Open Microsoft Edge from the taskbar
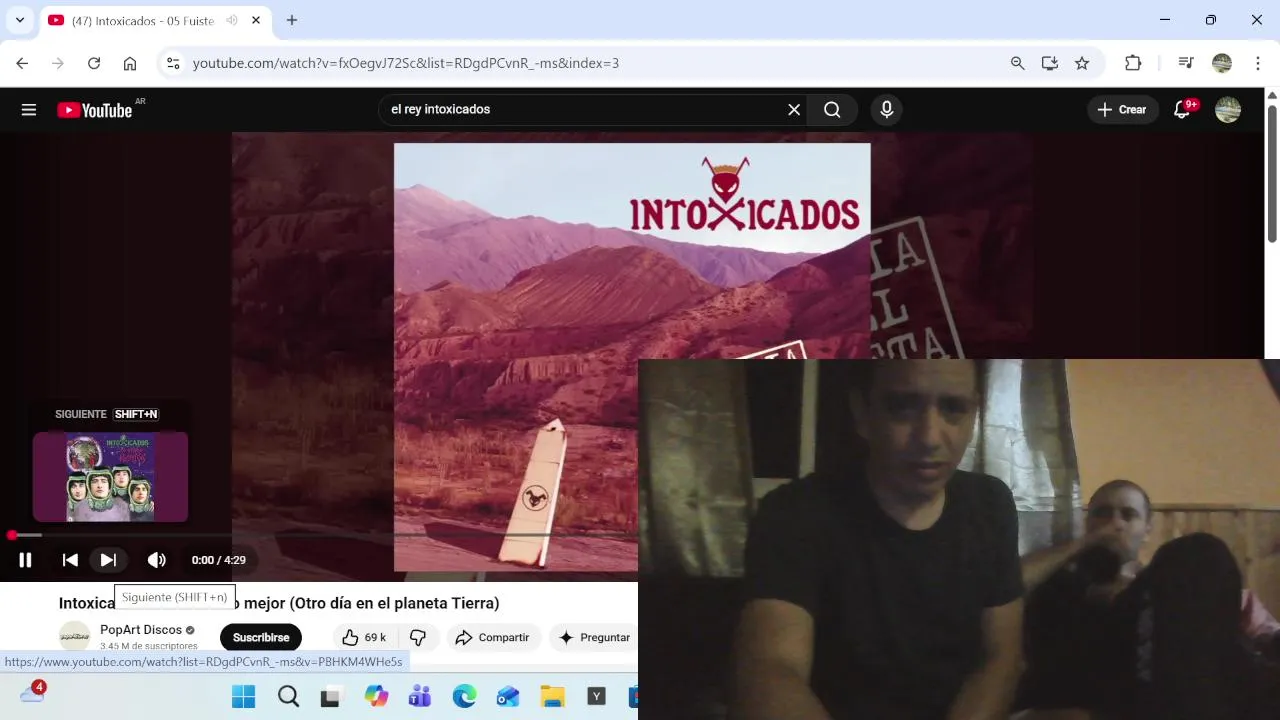The width and height of the screenshot is (1280, 720). pos(464,697)
